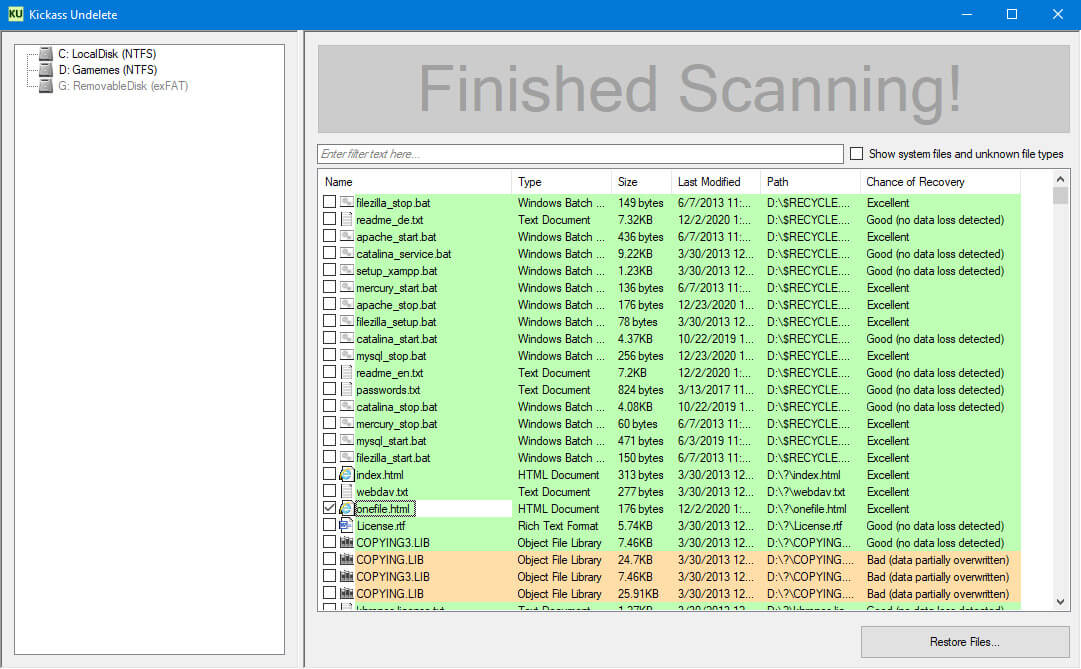
Task: Click the text icon of webdav.txt
Action: tap(347, 492)
